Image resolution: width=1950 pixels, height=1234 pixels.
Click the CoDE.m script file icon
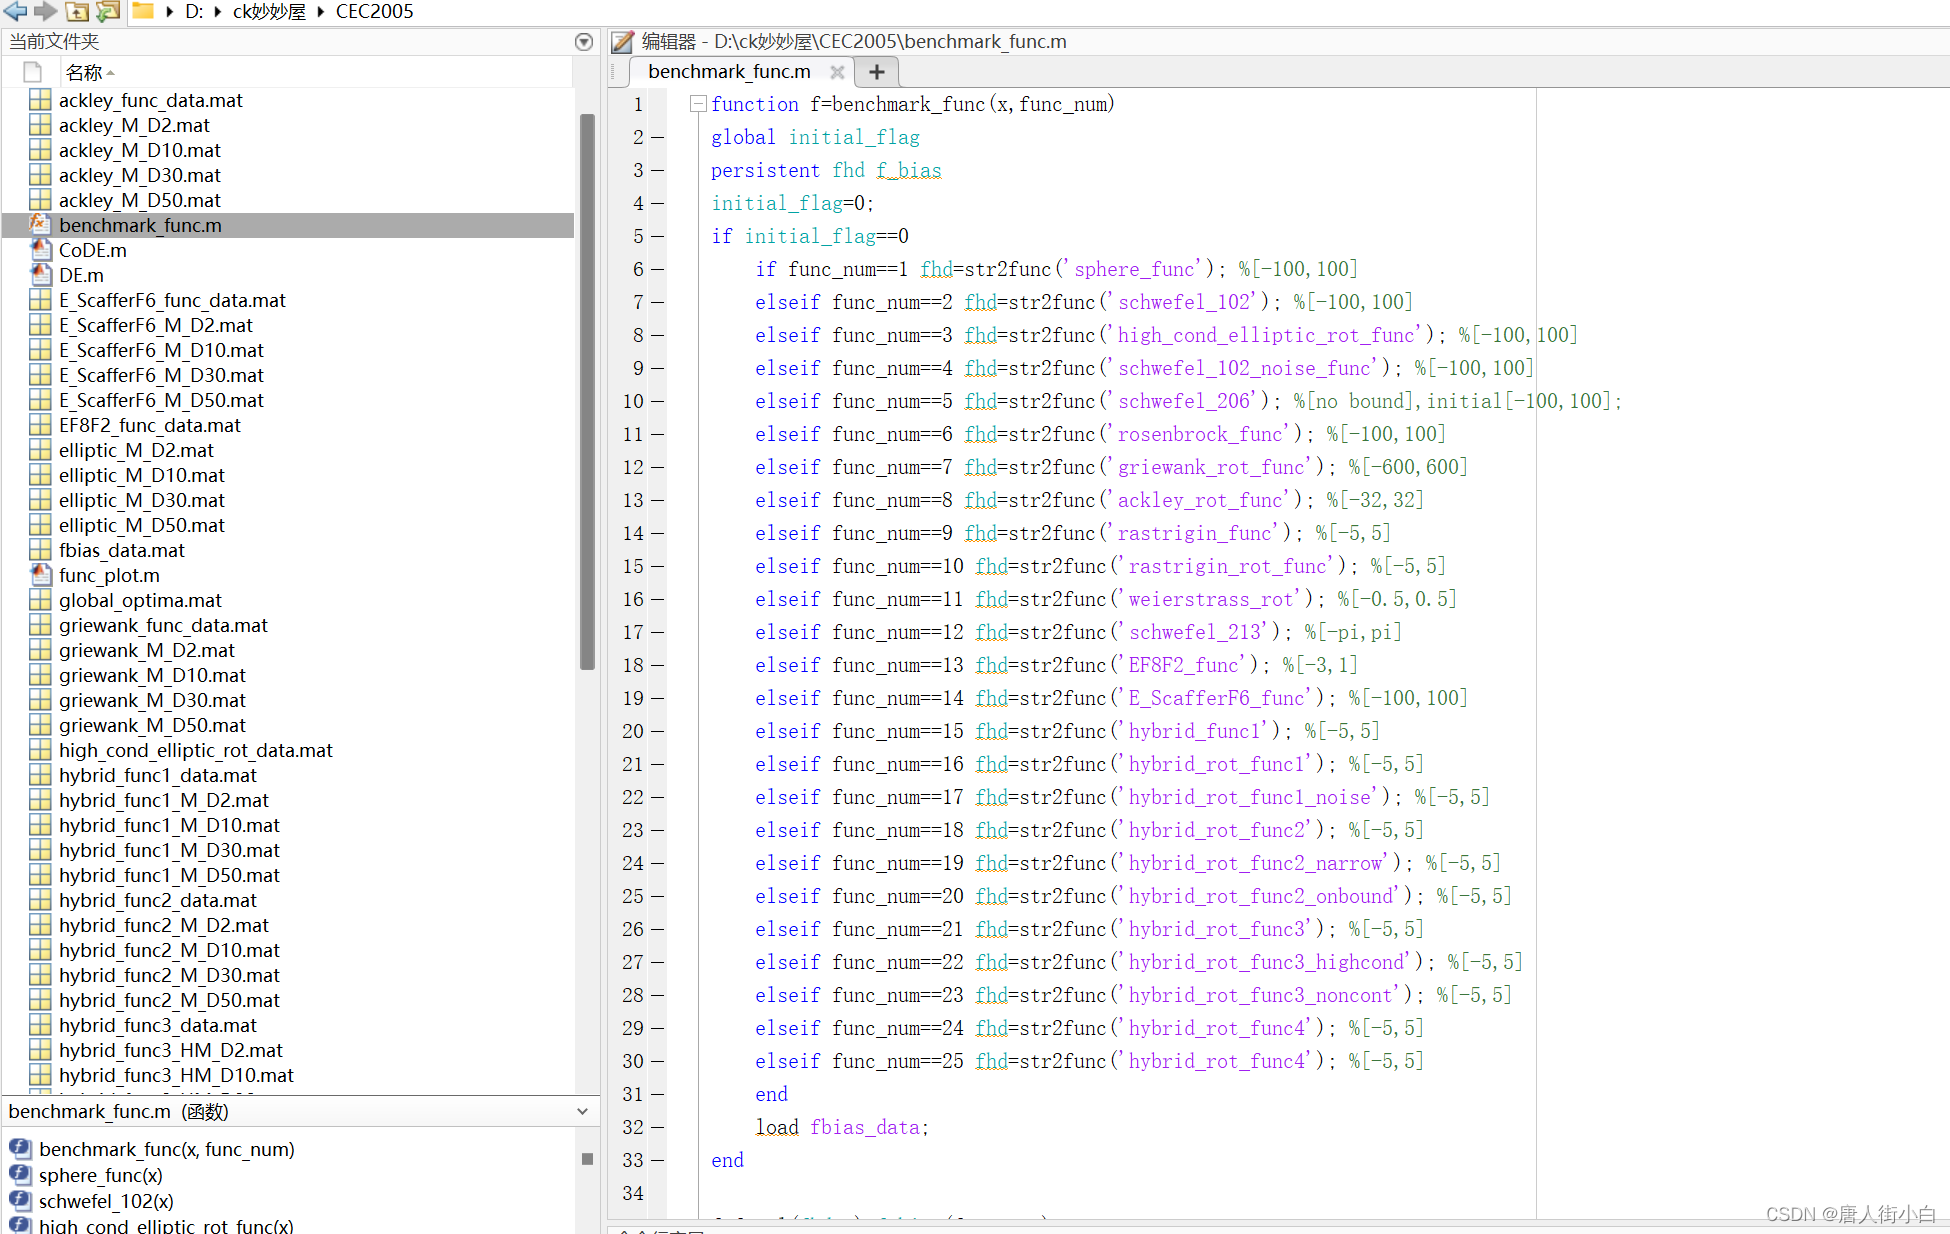click(40, 250)
